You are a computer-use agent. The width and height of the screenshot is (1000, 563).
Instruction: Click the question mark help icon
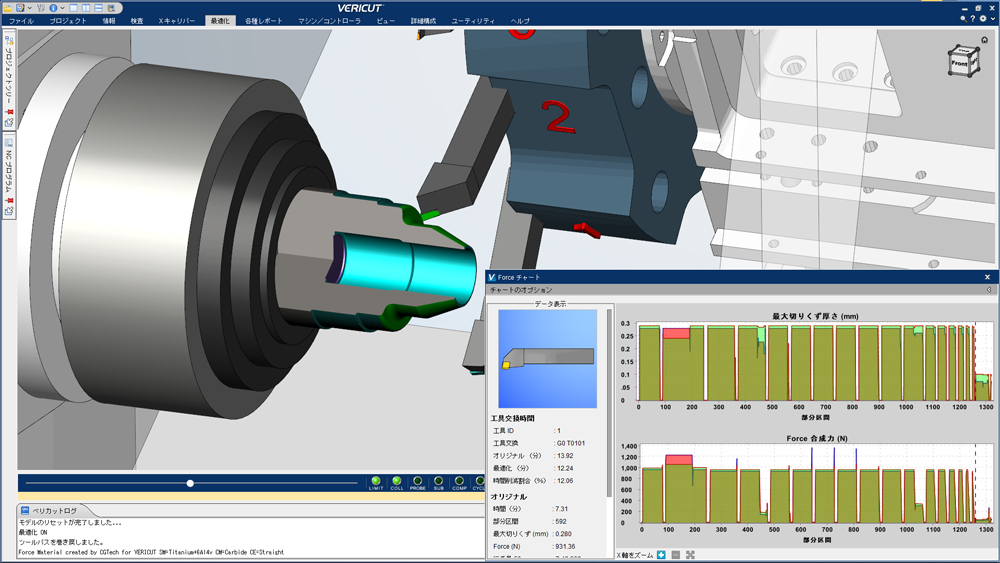(x=973, y=19)
